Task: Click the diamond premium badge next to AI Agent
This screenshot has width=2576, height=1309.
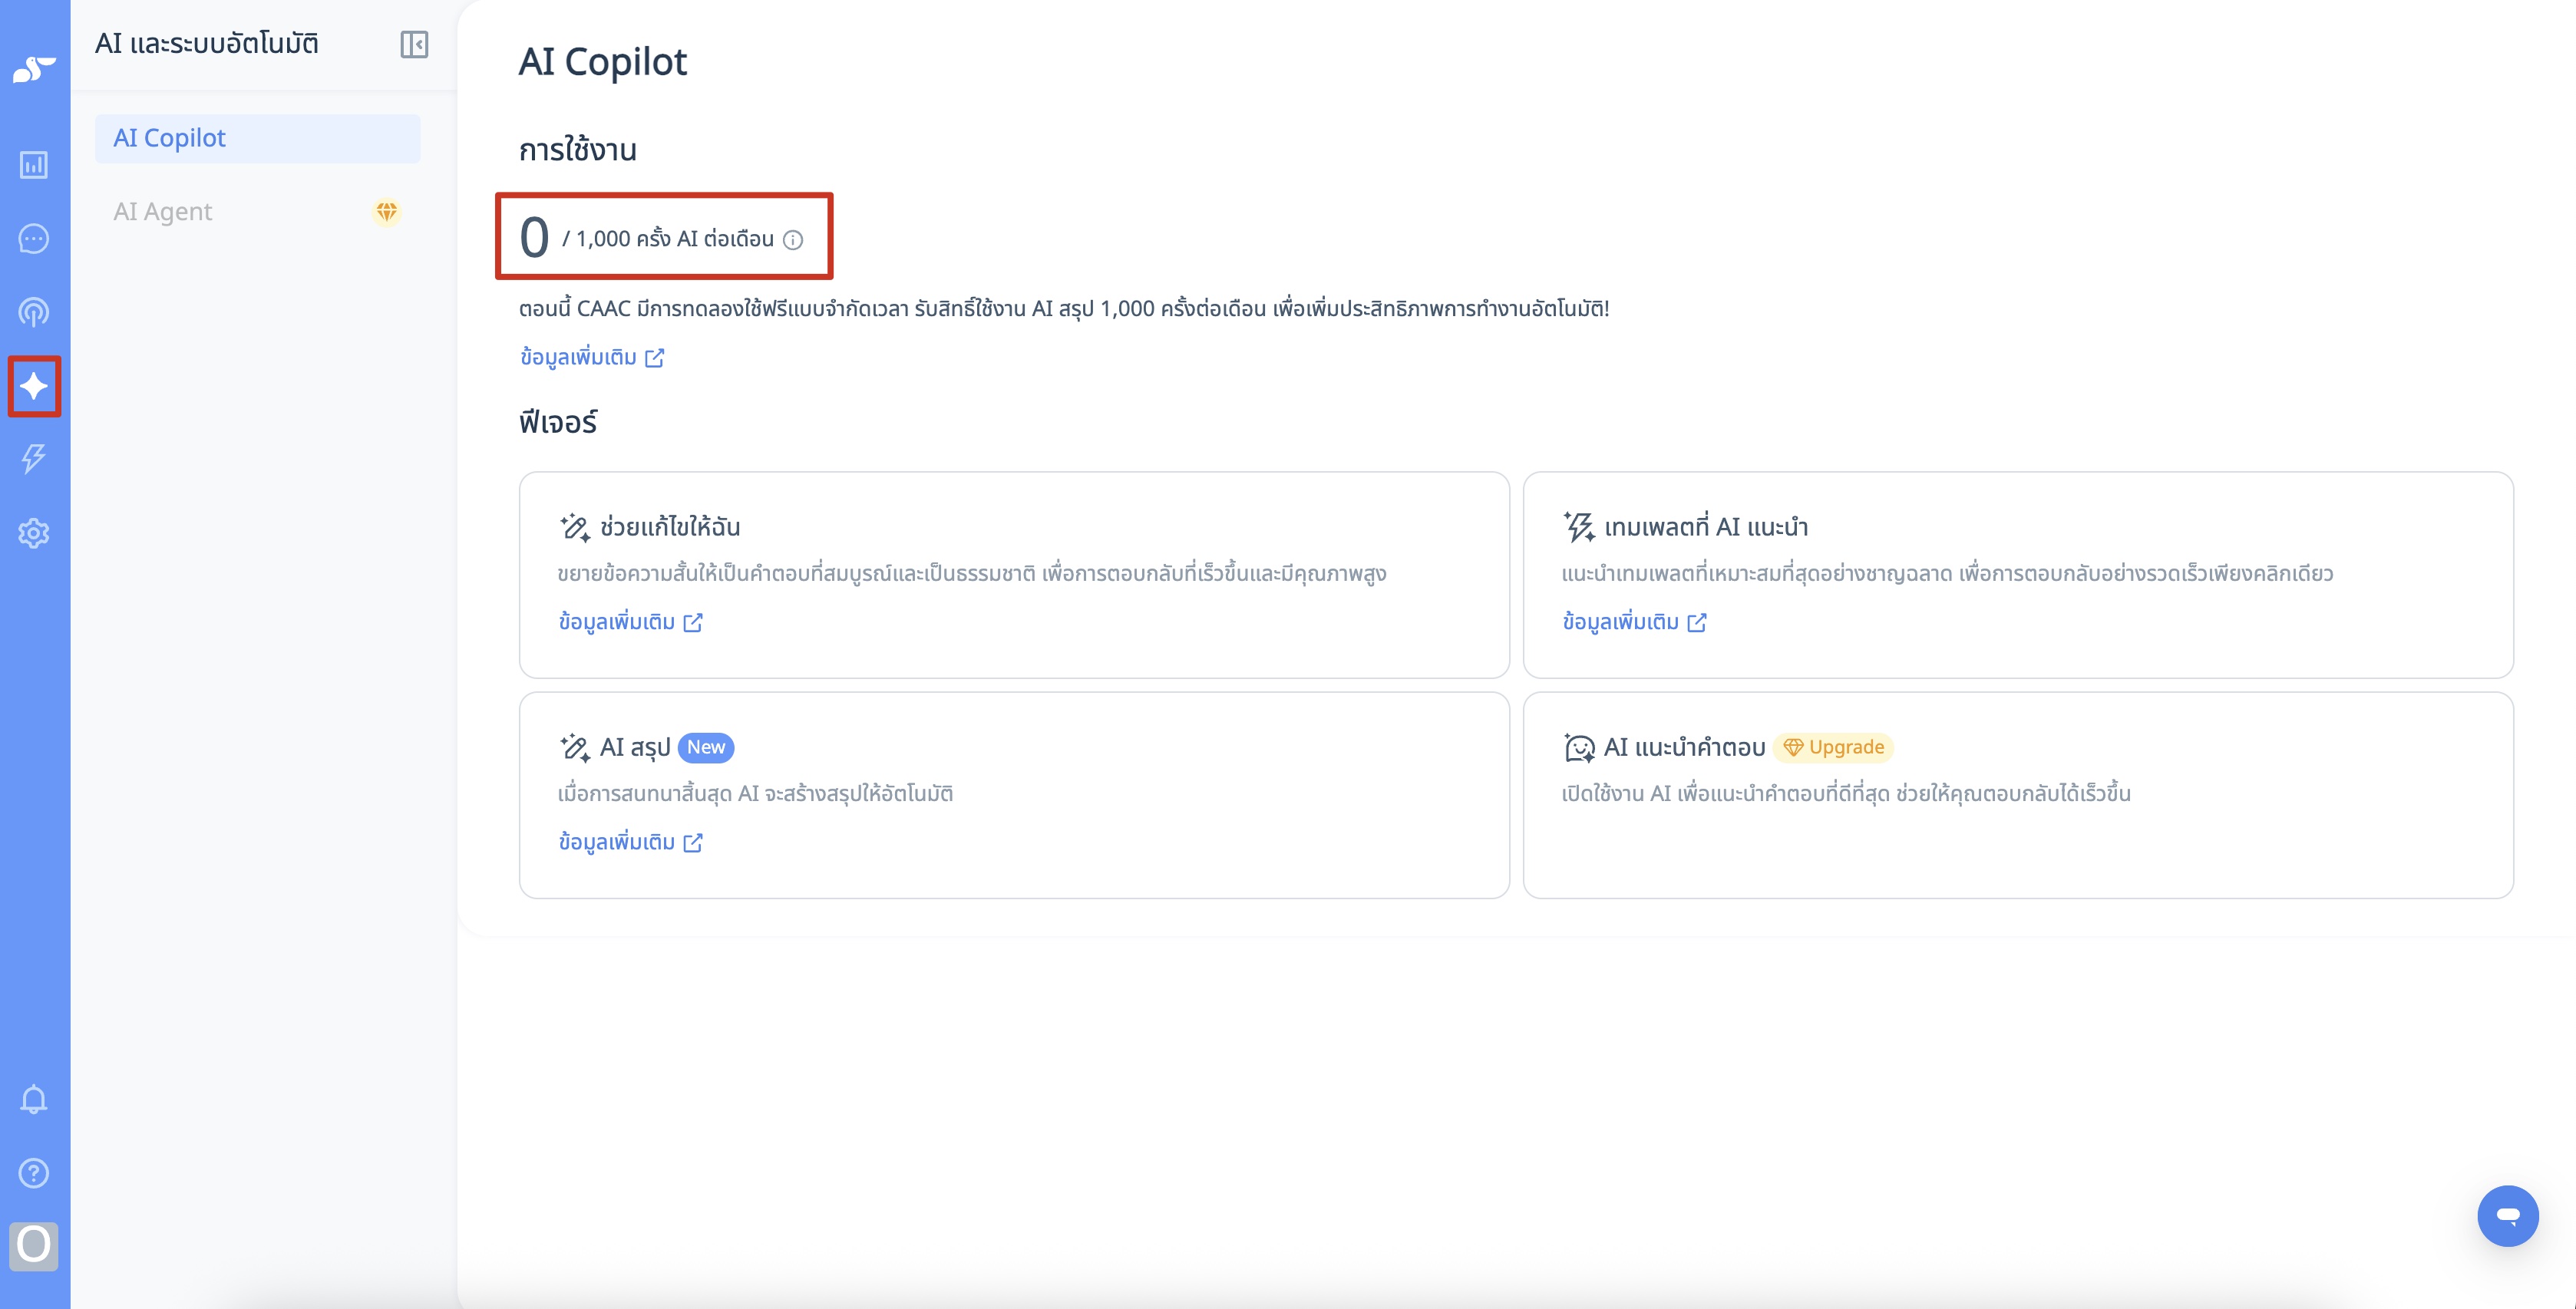Action: coord(387,212)
